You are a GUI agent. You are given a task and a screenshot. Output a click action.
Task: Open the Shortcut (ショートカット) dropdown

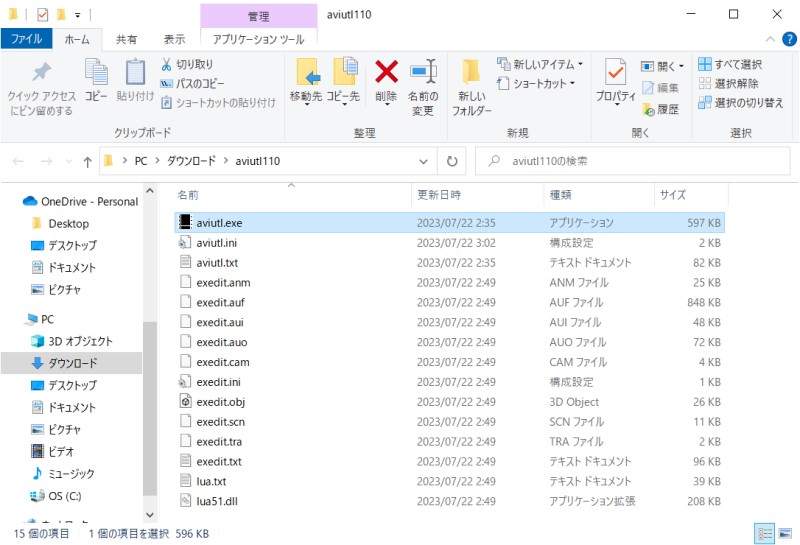coord(536,83)
